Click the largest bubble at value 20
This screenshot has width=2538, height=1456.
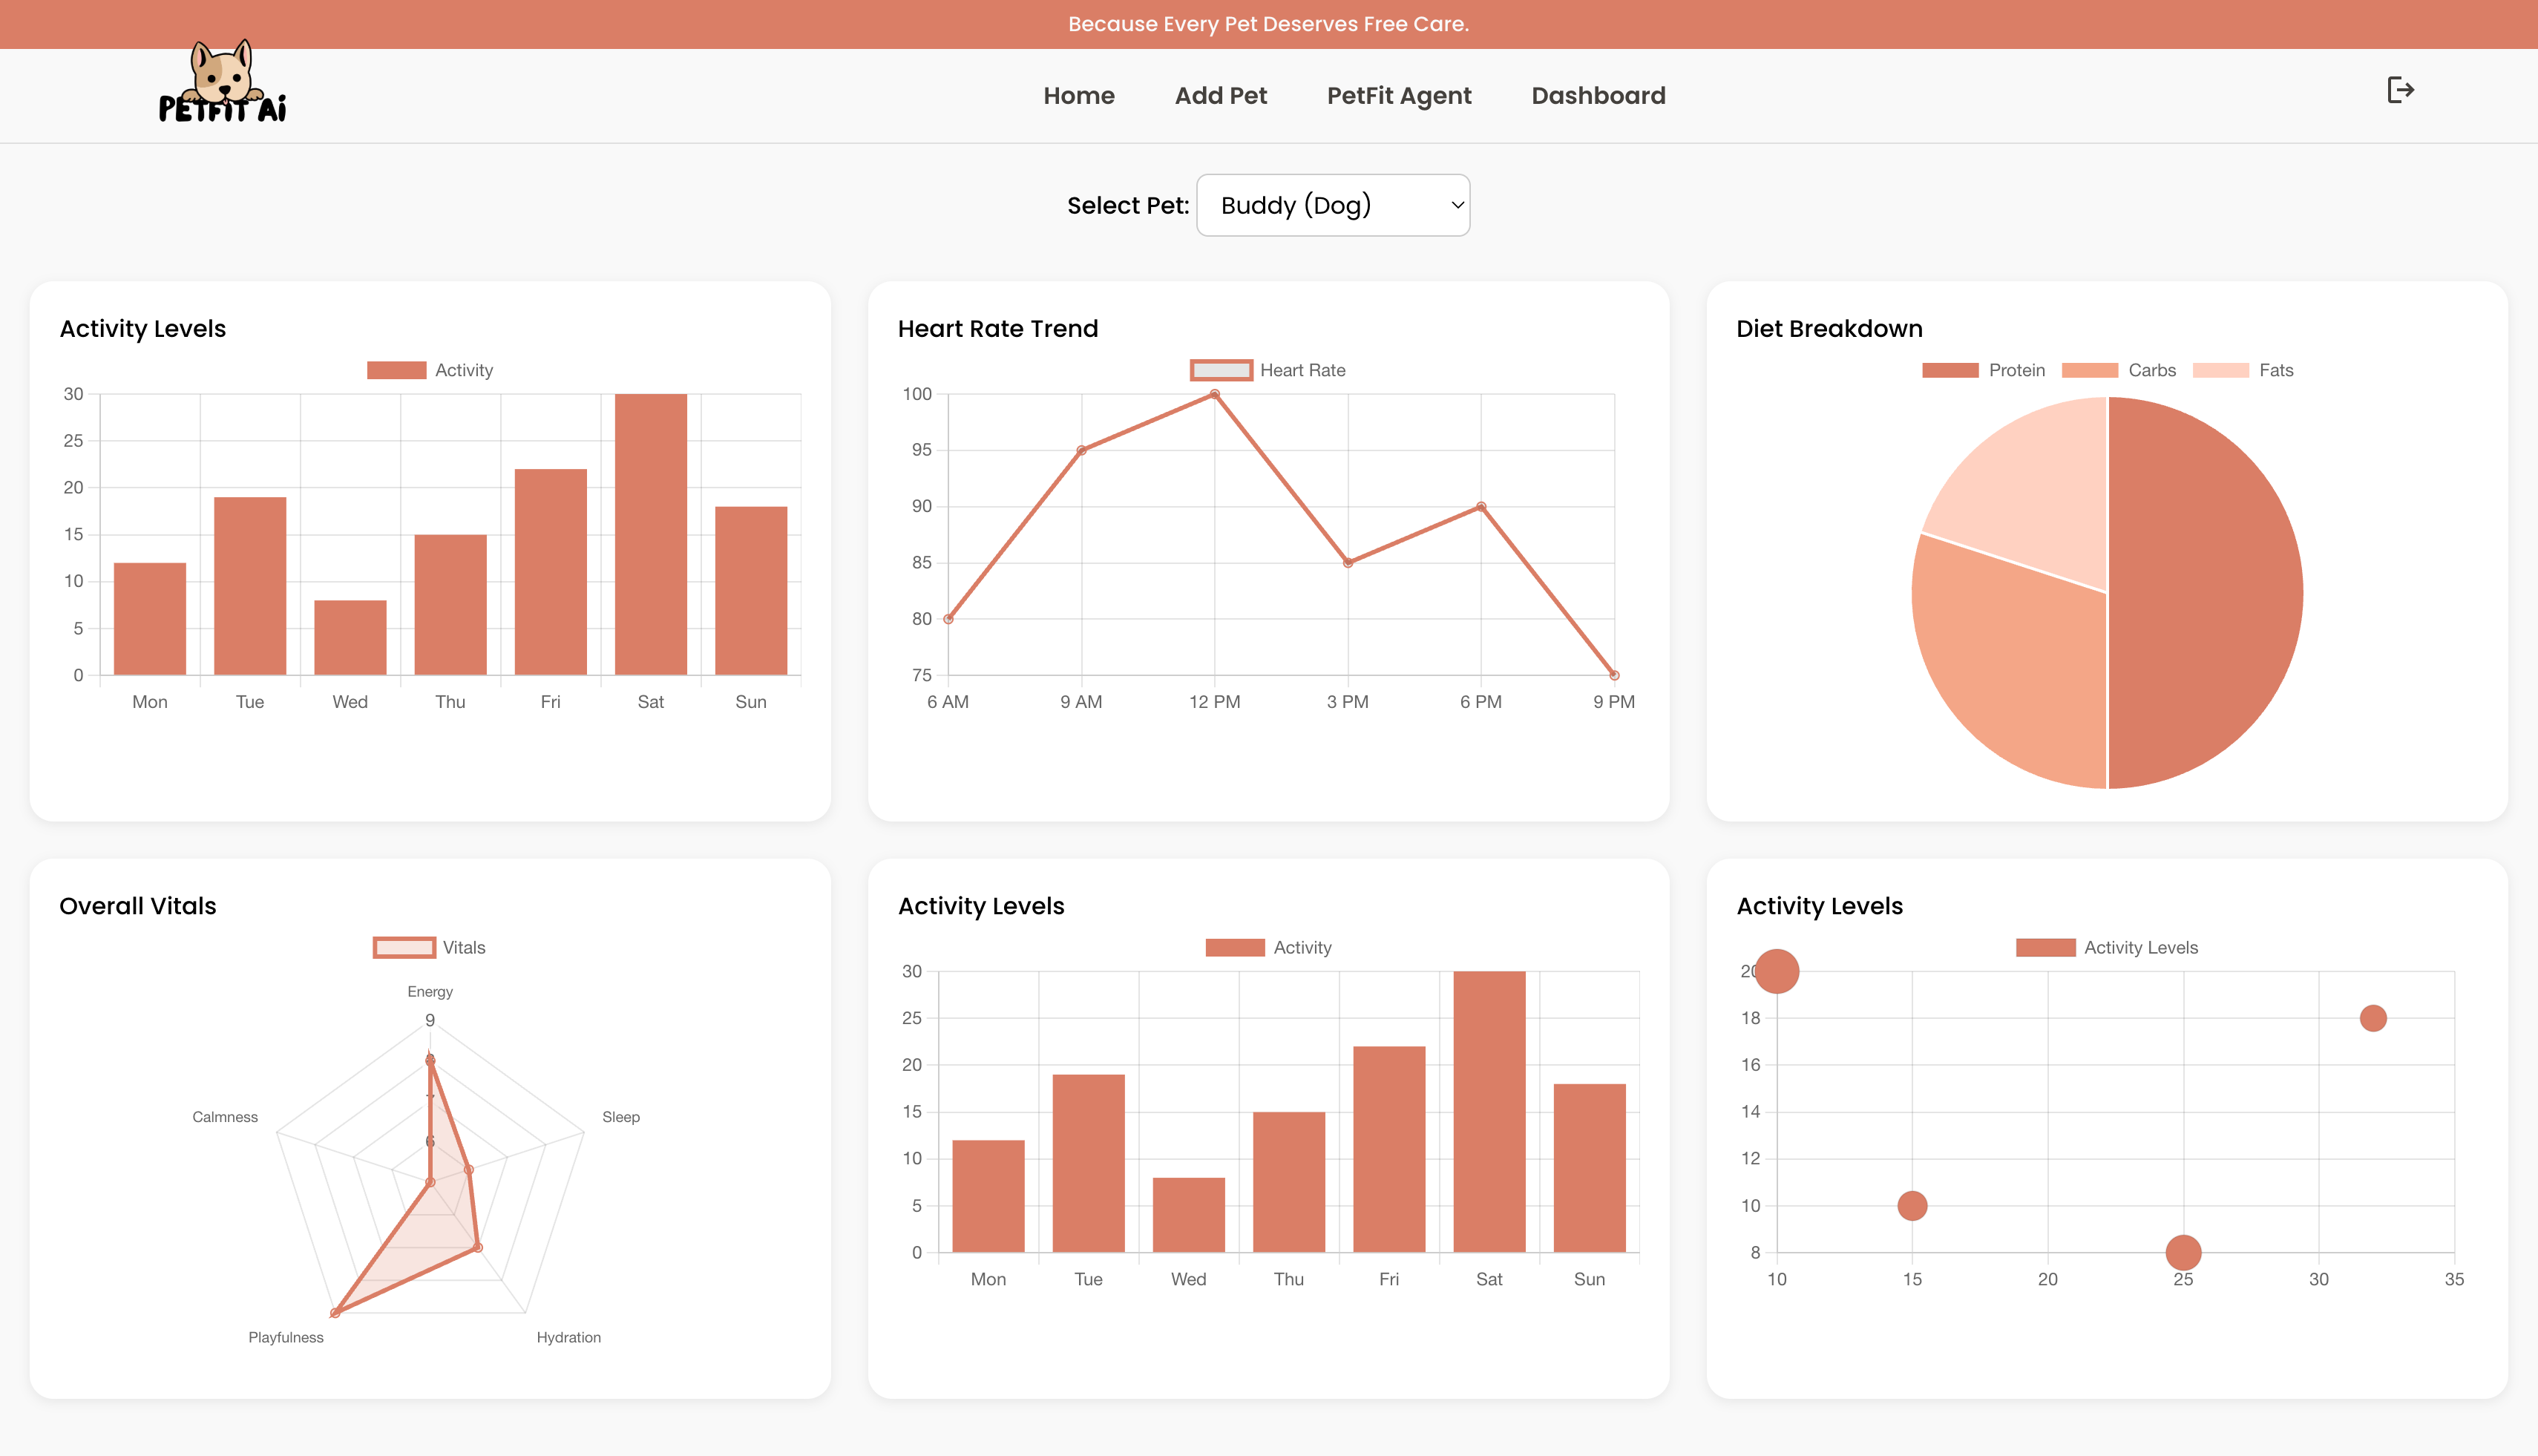(1777, 971)
